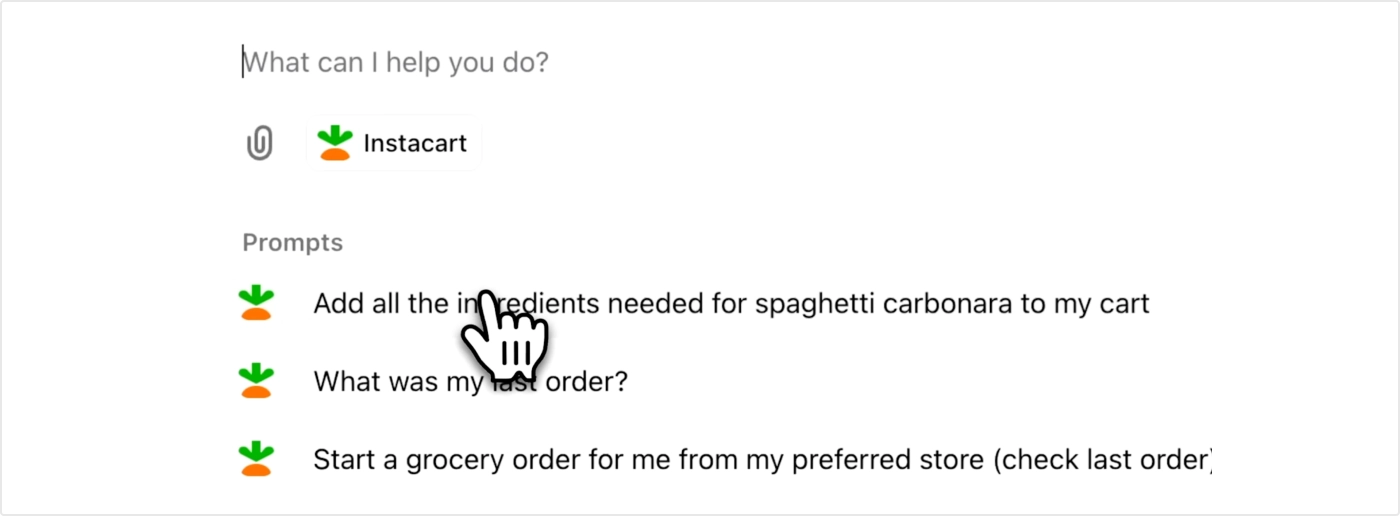Viewport: 1400px width, 516px height.
Task: Click the Instacart carrot logo in the chip
Action: coord(335,143)
